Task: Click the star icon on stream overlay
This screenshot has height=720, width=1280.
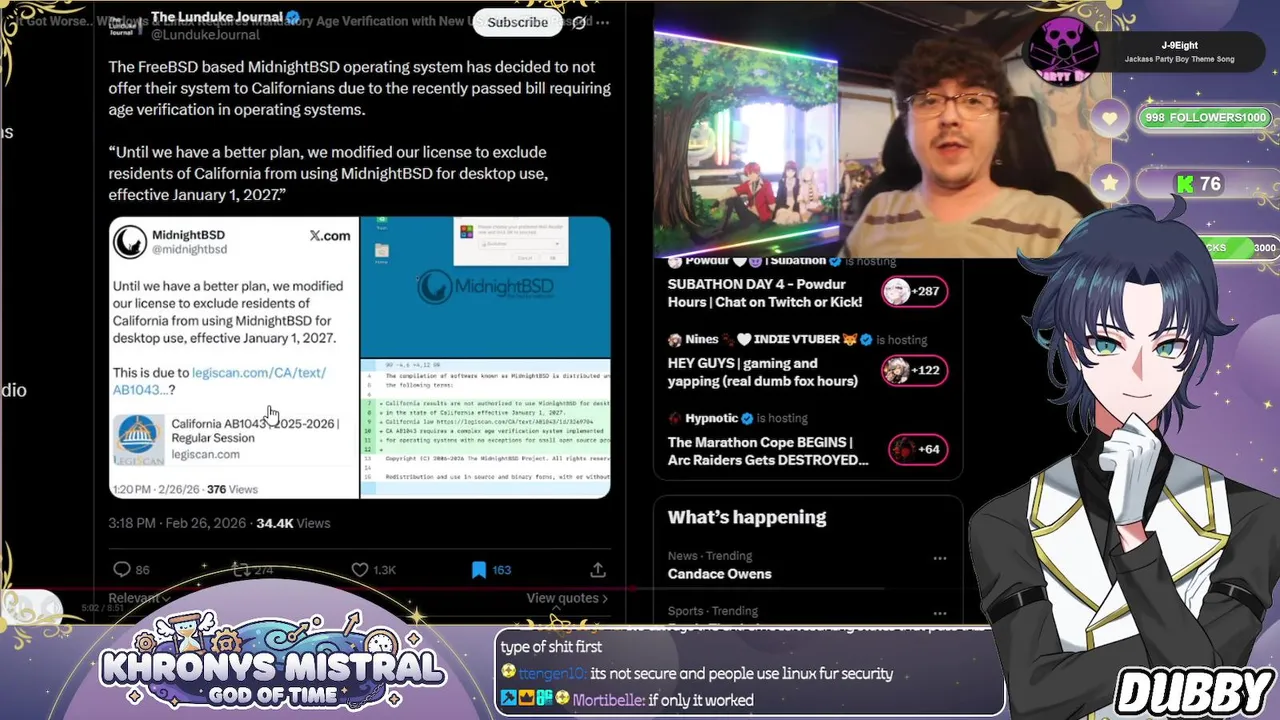Action: click(1110, 183)
